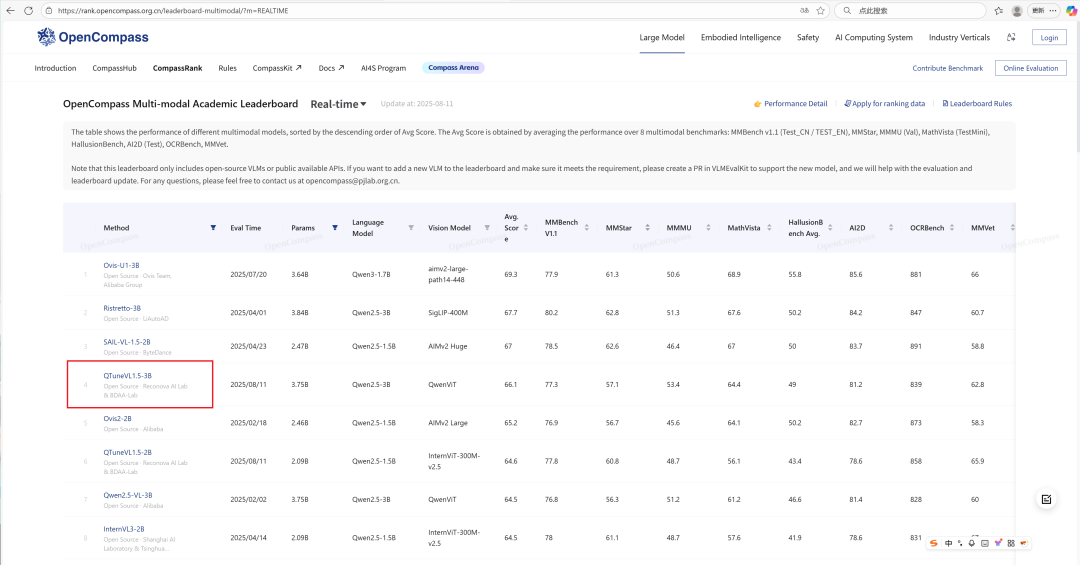Click the browser search box
The image size is (1080, 565).
(909, 10)
